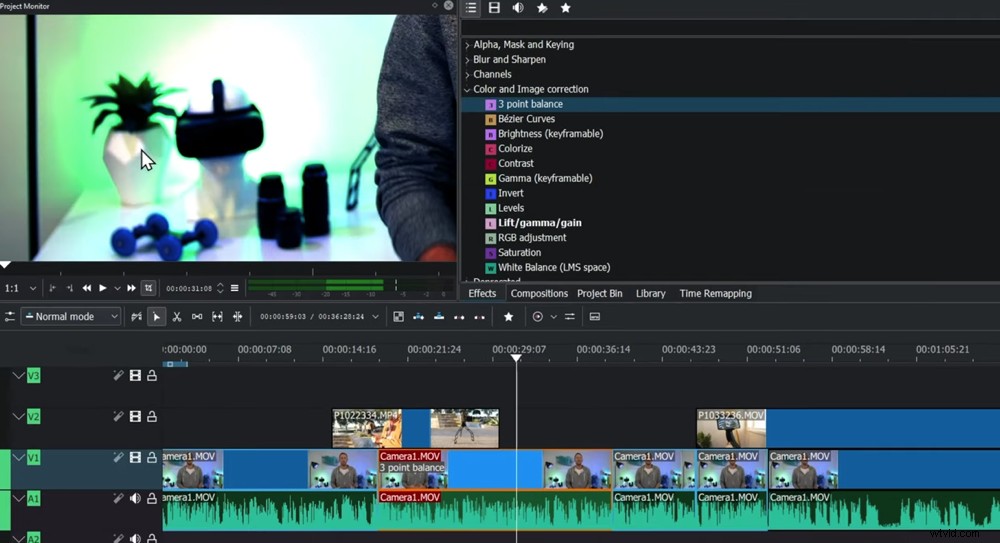Insert clip zone in timeline

[x=418, y=316]
